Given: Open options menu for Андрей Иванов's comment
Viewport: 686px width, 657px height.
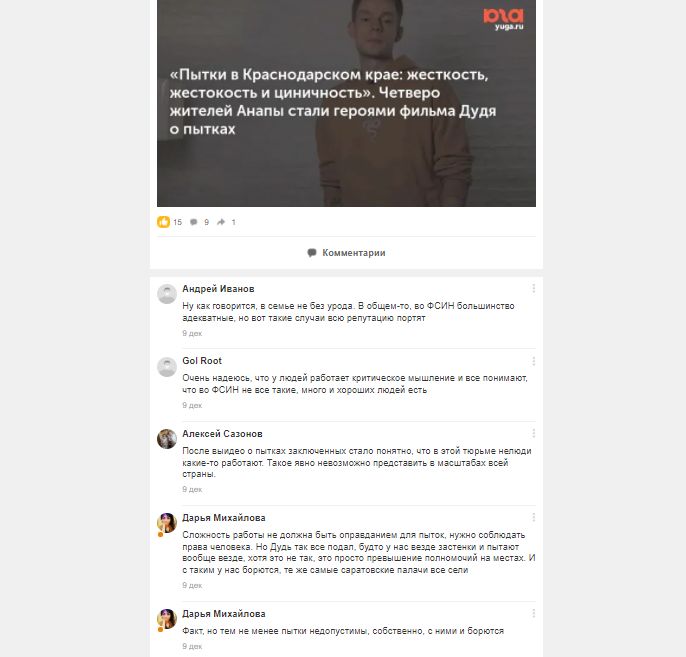Looking at the screenshot, I should (x=533, y=289).
